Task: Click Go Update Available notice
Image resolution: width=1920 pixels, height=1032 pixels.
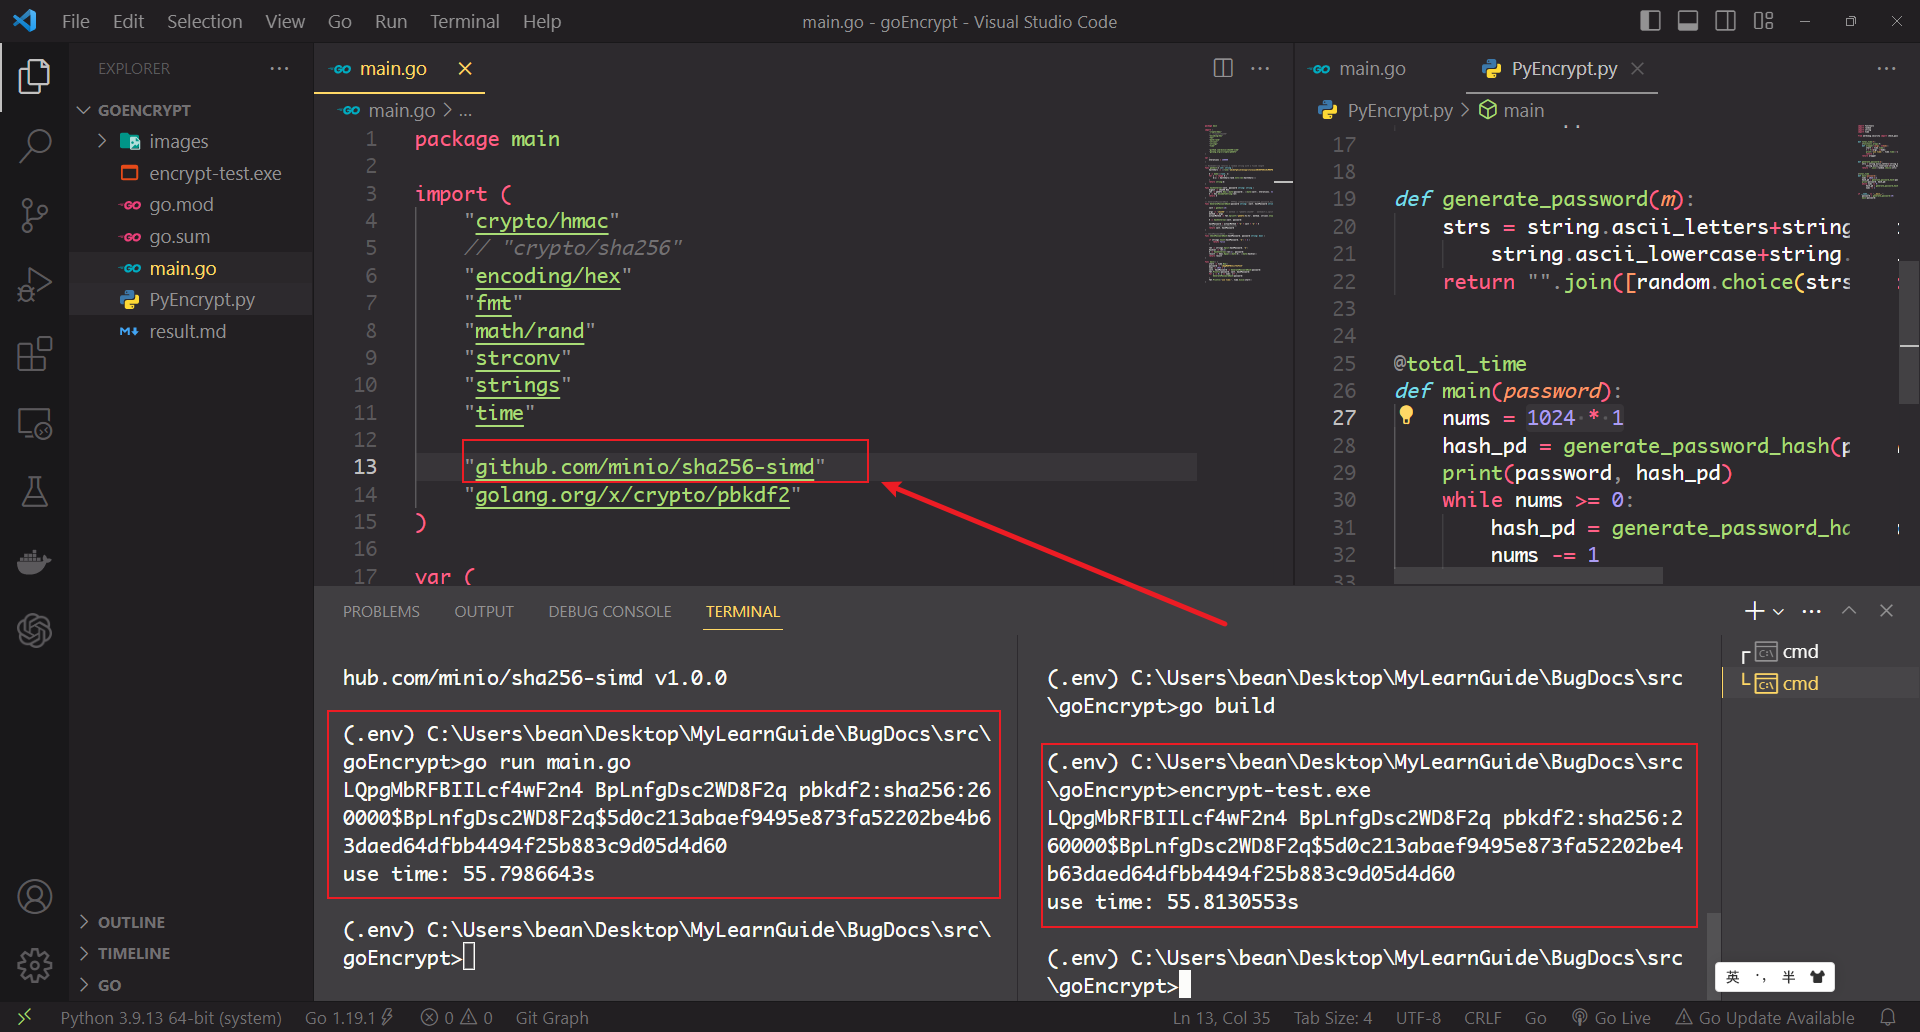Action: point(1765,1017)
